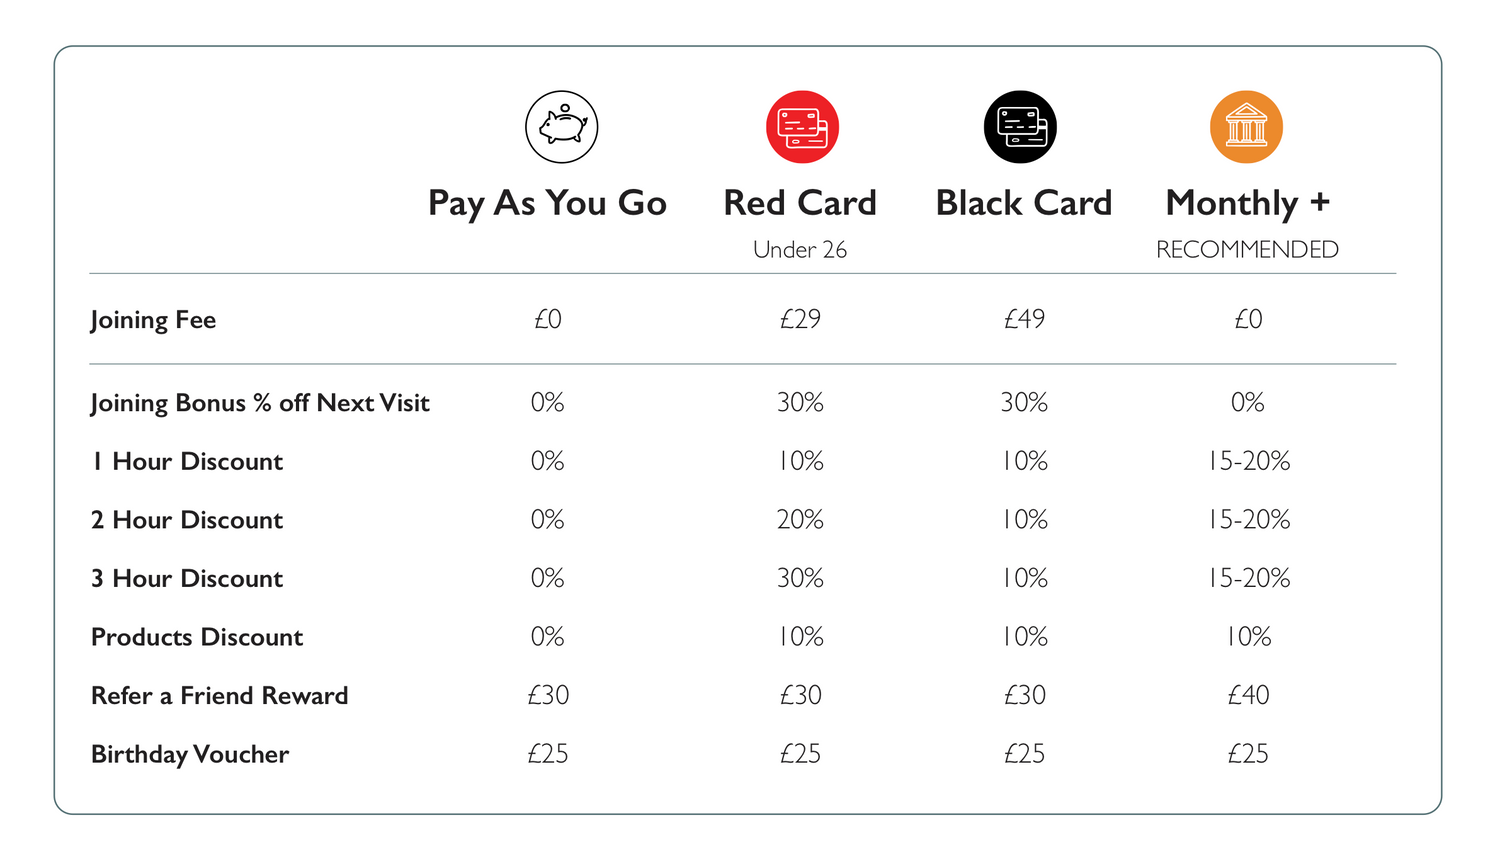Select the Red Card plan heading
Viewport: 1500px width, 859px height.
pos(800,203)
